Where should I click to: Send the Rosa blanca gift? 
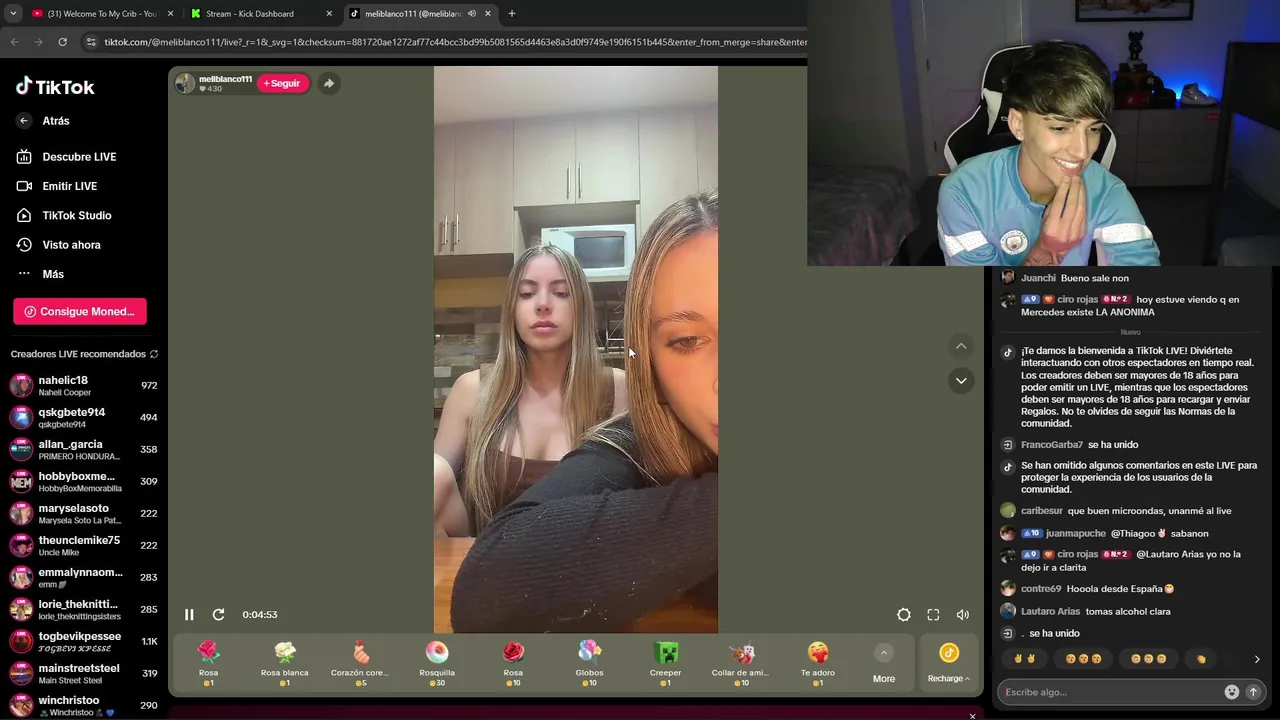coord(285,663)
